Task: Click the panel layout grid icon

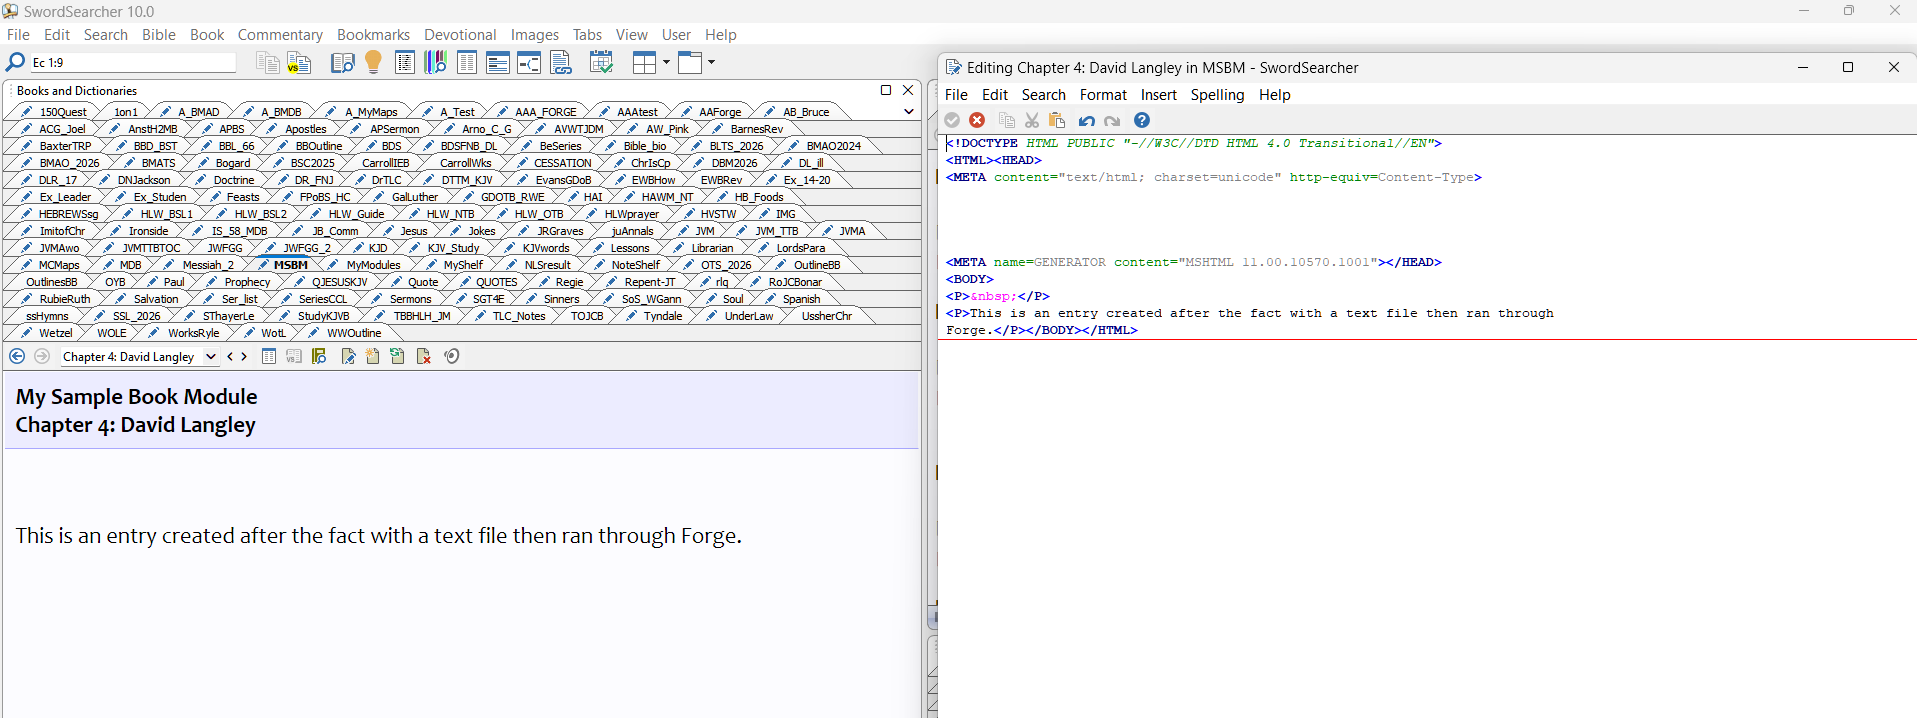Action: (645, 63)
